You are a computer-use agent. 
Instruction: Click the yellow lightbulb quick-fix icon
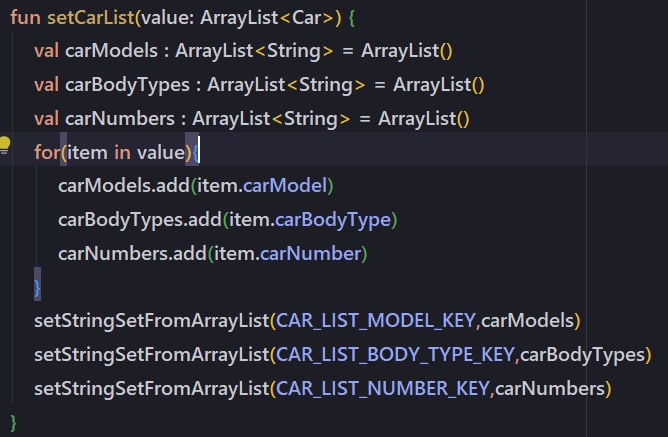pos(5,145)
